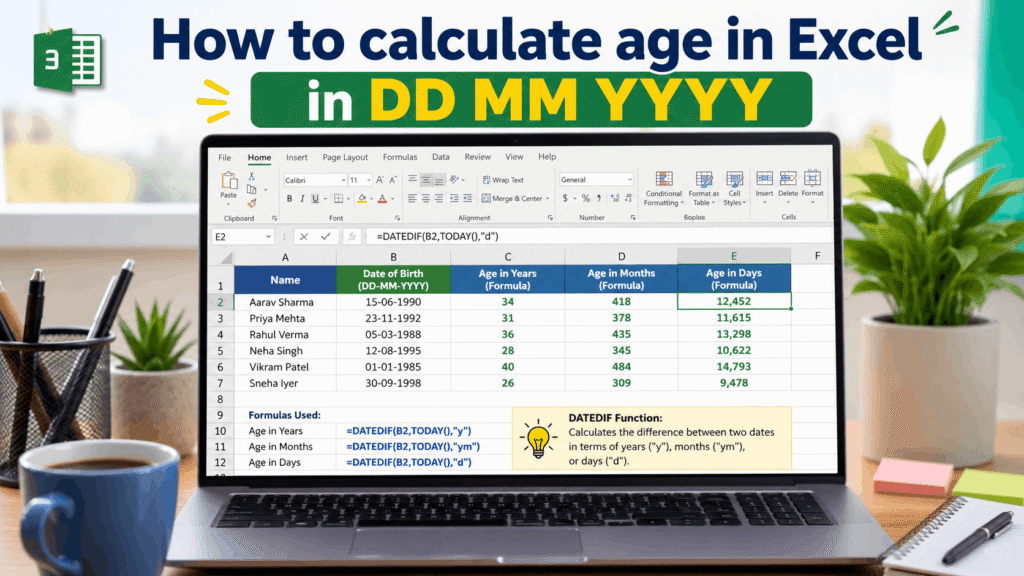Click Increase Font Size icon
1024x576 pixels.
click(380, 180)
